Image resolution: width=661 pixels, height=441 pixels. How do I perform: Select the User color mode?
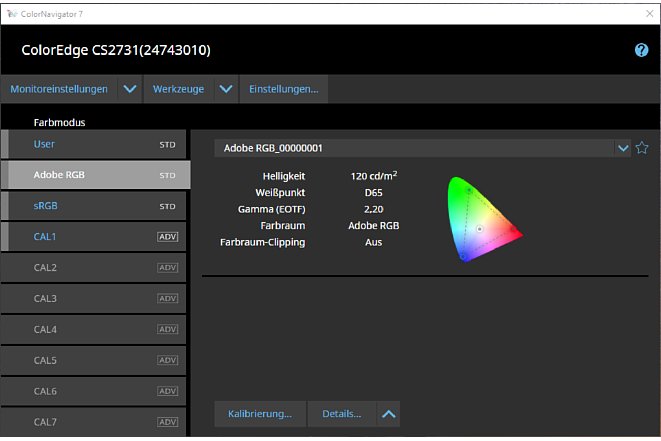[94, 144]
